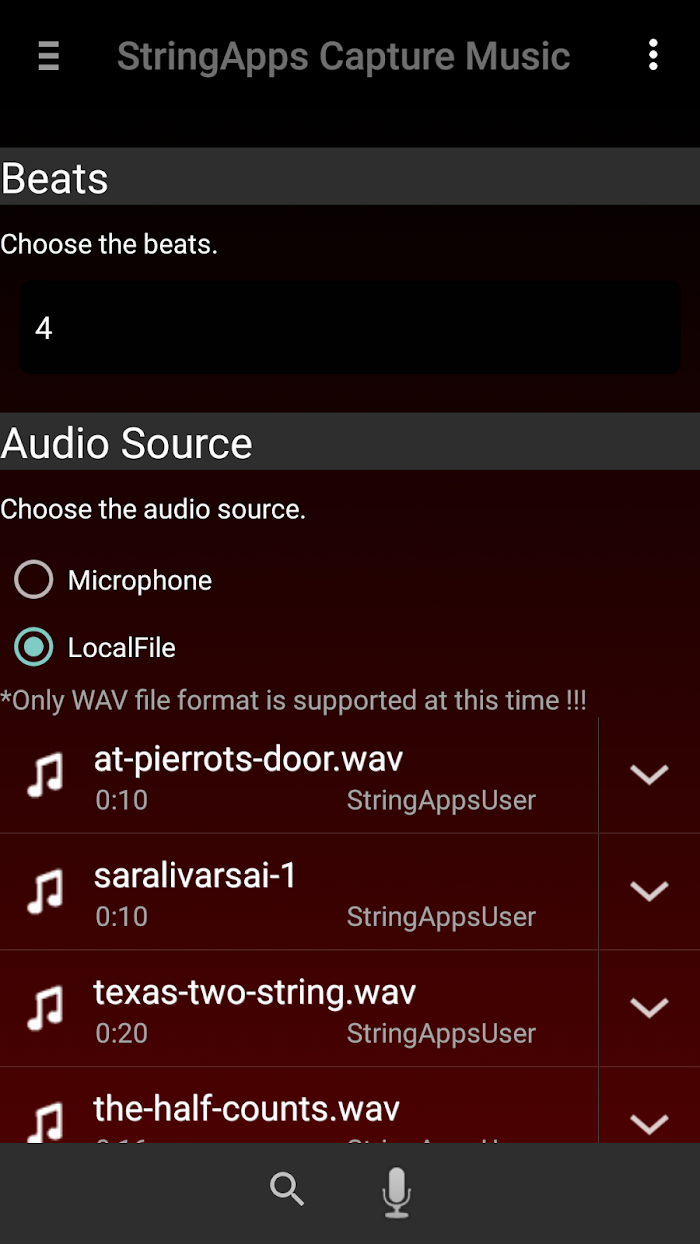
Task: Choose the at-pierrots-door.wav file title
Action: 248,760
